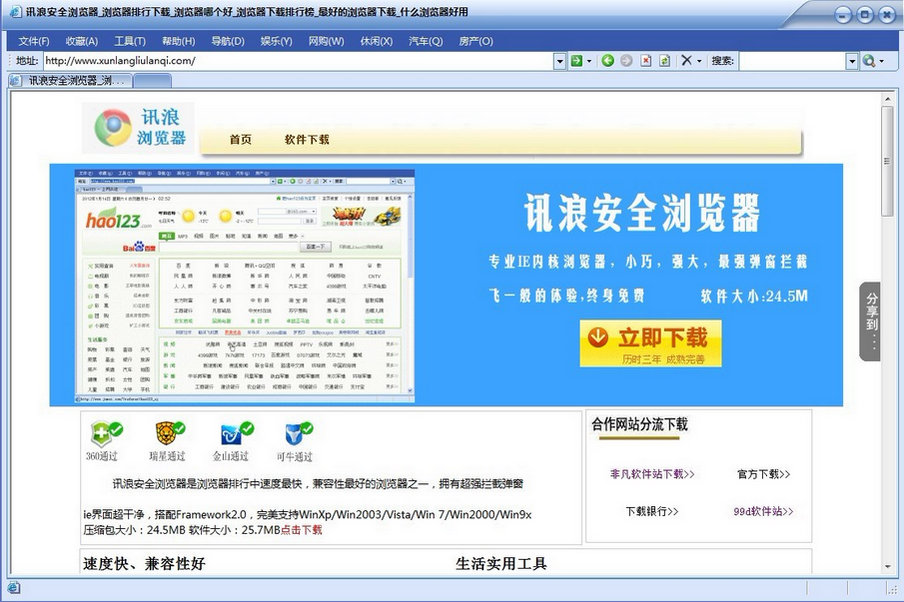Click the 瑞星通过 lion badge

click(169, 435)
